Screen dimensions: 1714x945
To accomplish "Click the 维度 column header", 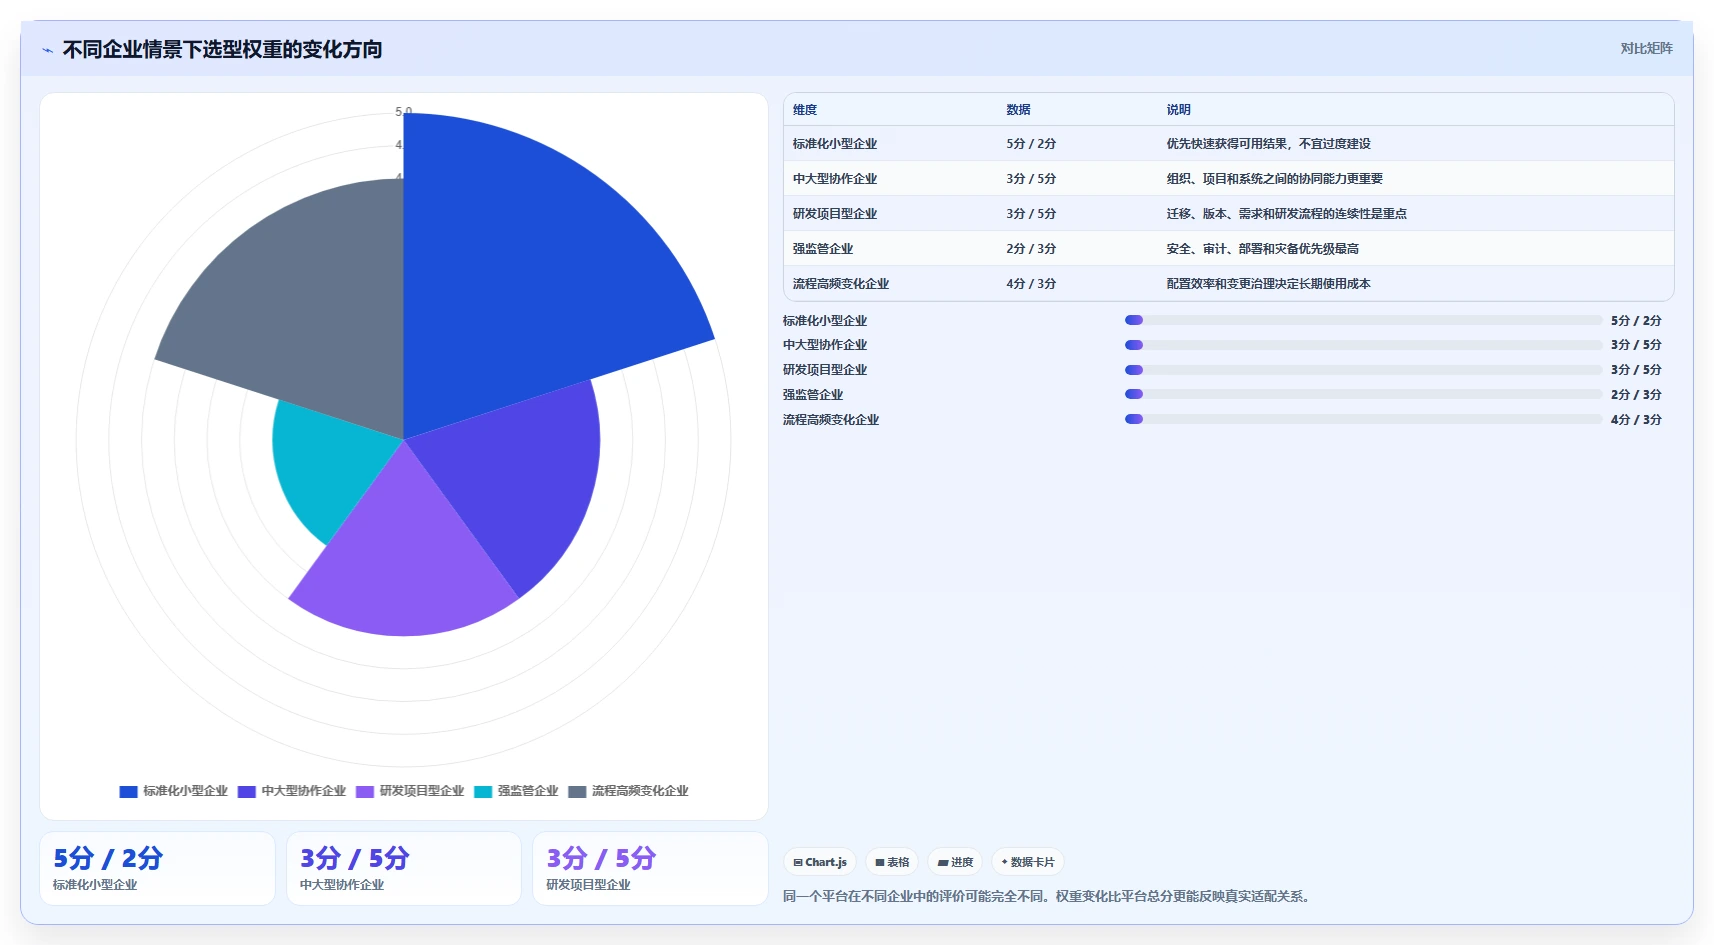I will (x=805, y=110).
